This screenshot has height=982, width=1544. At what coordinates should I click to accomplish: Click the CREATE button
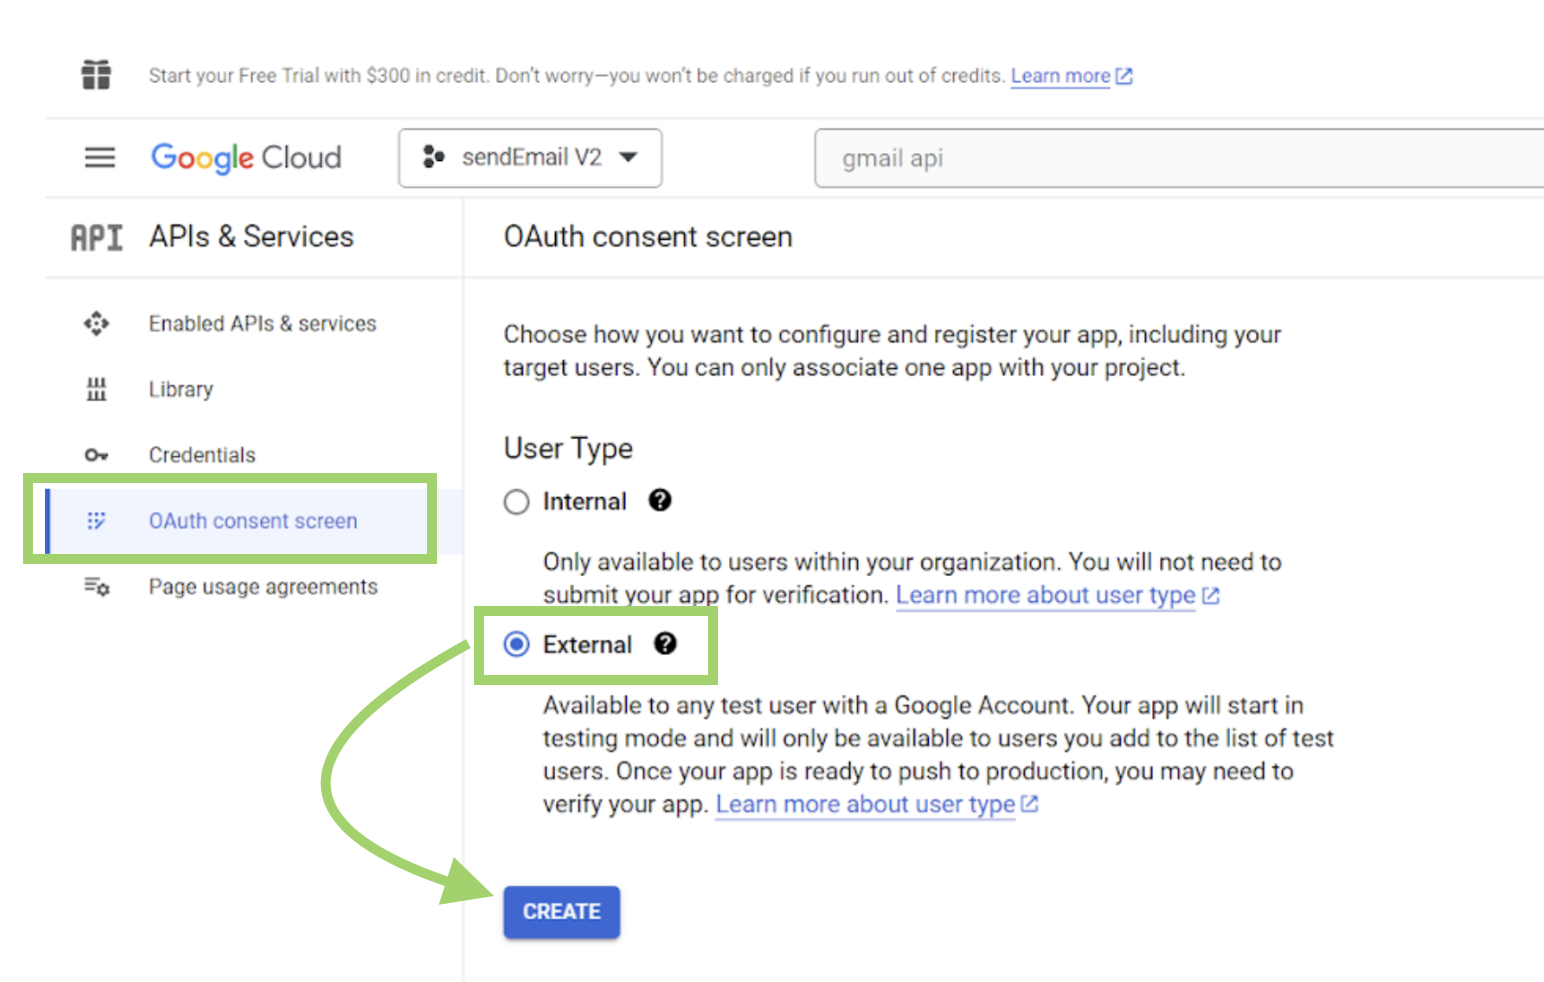coord(561,911)
